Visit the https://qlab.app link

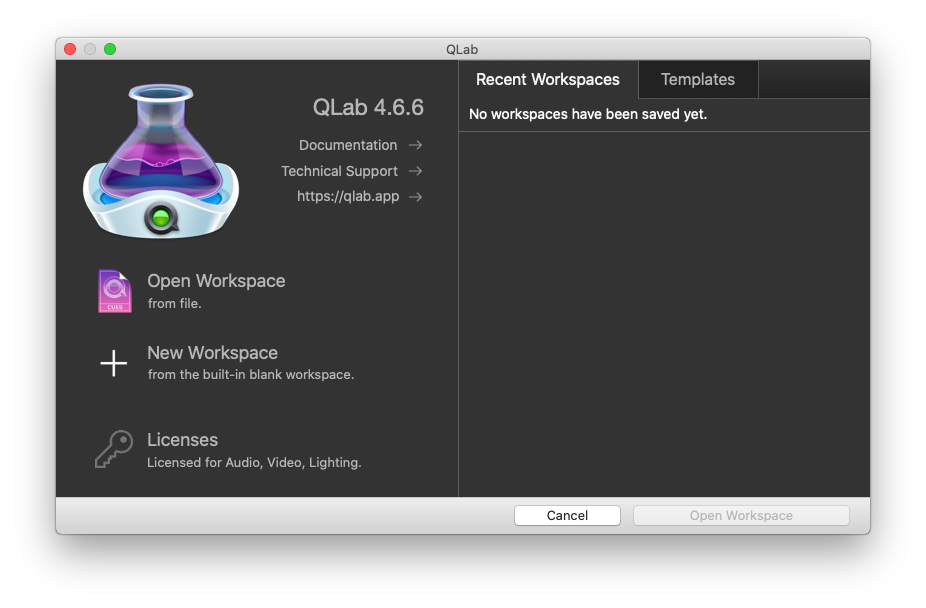(x=348, y=197)
